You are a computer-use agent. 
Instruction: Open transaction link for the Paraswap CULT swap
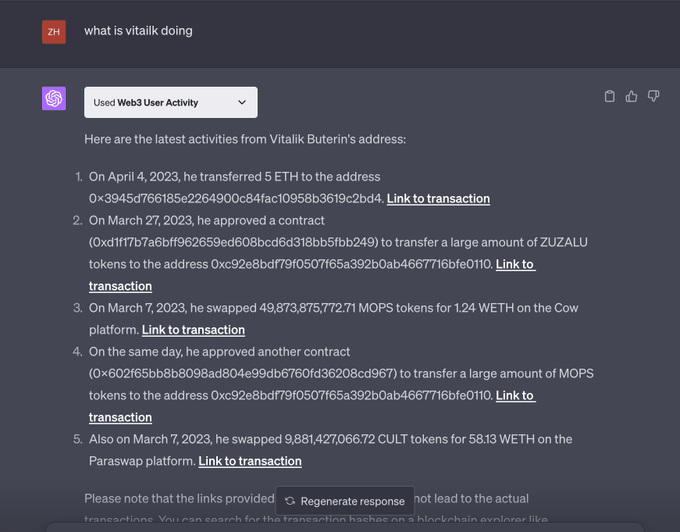[x=250, y=461]
